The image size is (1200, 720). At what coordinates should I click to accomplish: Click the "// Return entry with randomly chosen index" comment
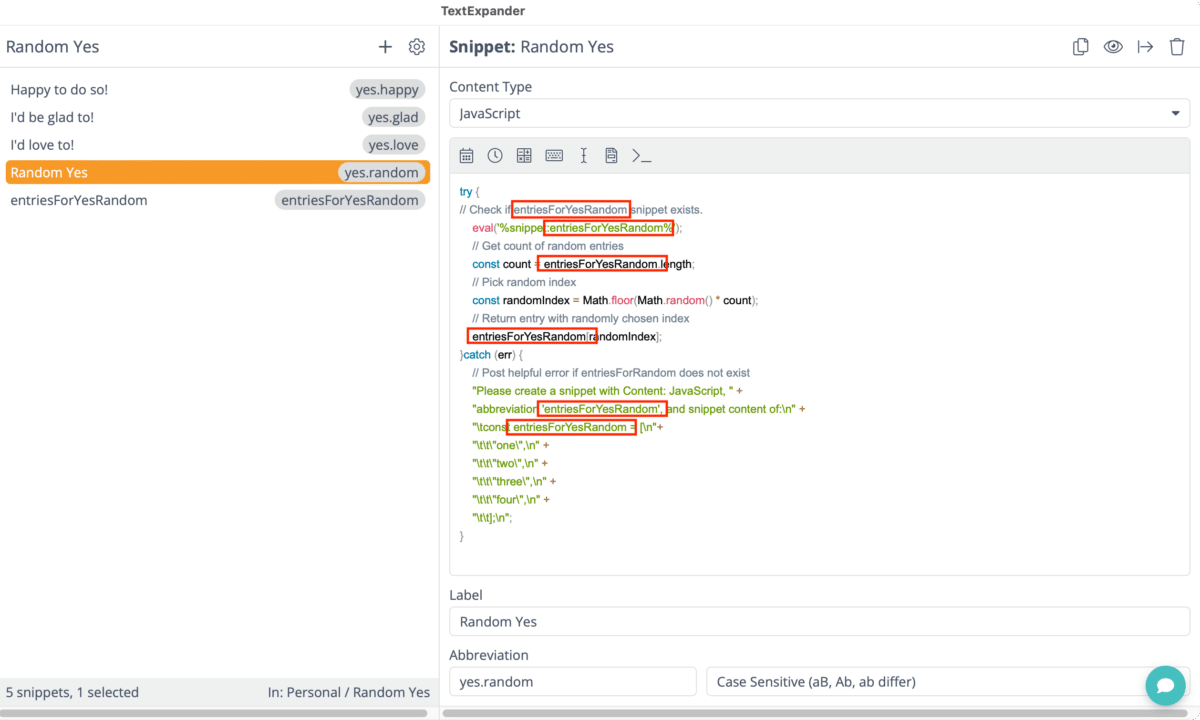click(x=580, y=318)
